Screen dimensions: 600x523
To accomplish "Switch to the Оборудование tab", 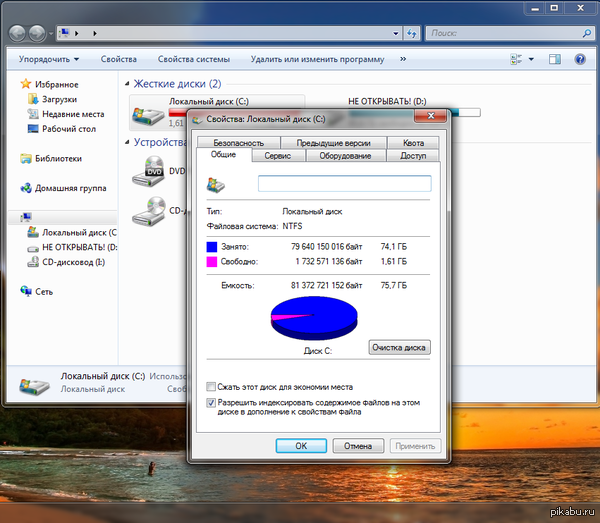I will 346,156.
